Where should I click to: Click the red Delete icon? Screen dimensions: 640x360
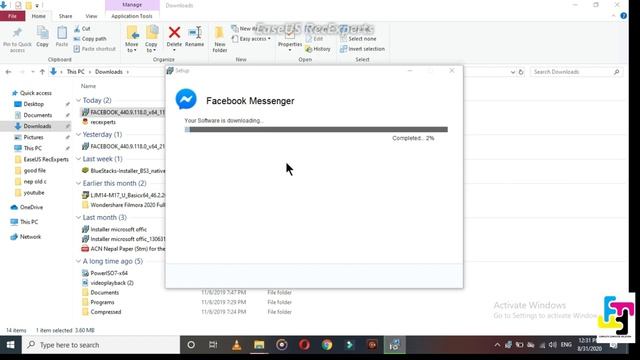tap(174, 32)
